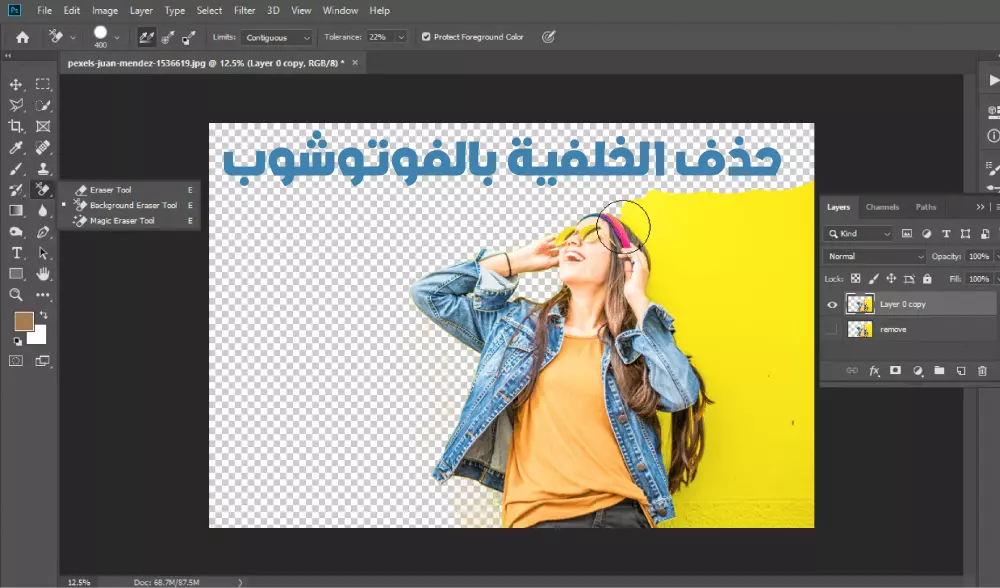The width and height of the screenshot is (1000, 588).
Task: Create a new layer
Action: point(961,371)
